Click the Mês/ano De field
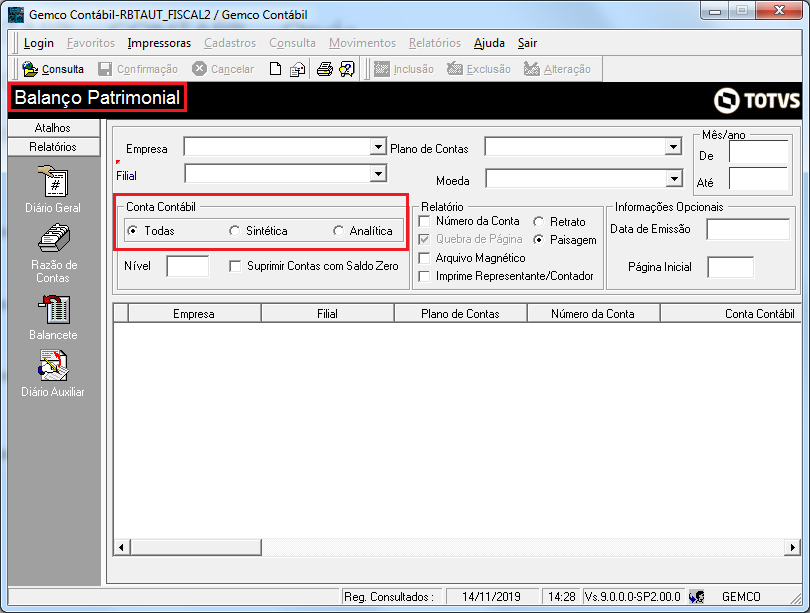 click(x=758, y=153)
